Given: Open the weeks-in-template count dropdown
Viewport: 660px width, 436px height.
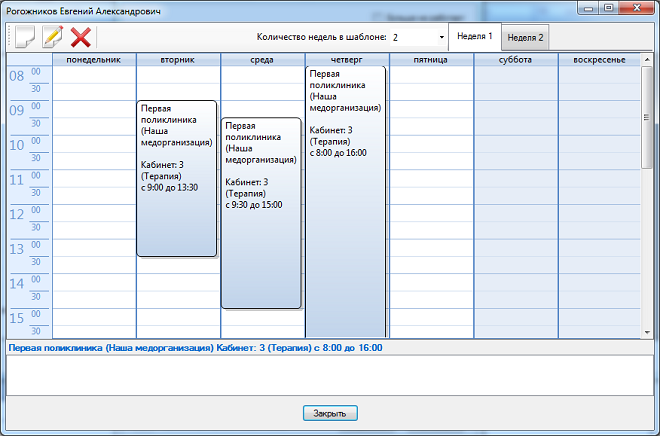Looking at the screenshot, I should [x=441, y=37].
